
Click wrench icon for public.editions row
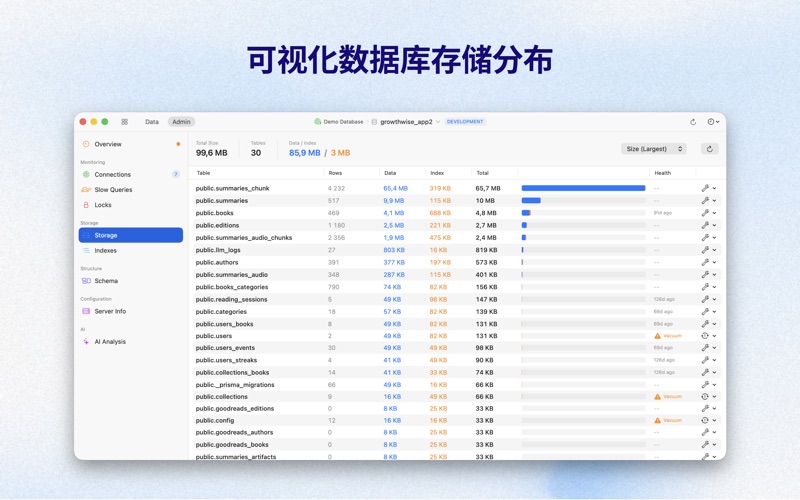click(x=705, y=225)
